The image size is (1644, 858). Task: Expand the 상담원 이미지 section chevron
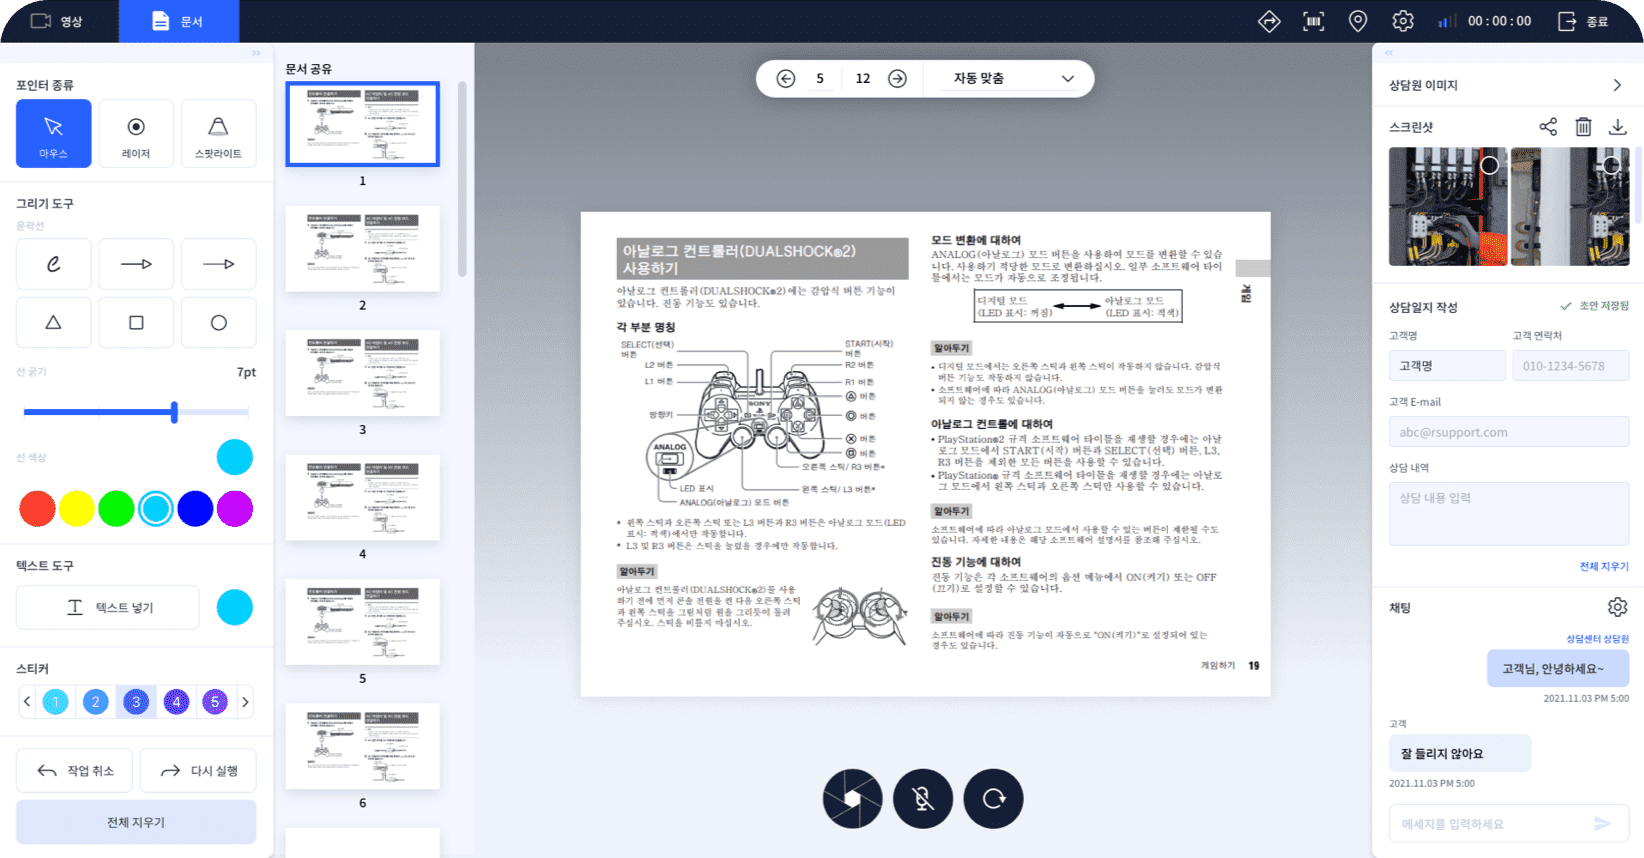[x=1617, y=85]
